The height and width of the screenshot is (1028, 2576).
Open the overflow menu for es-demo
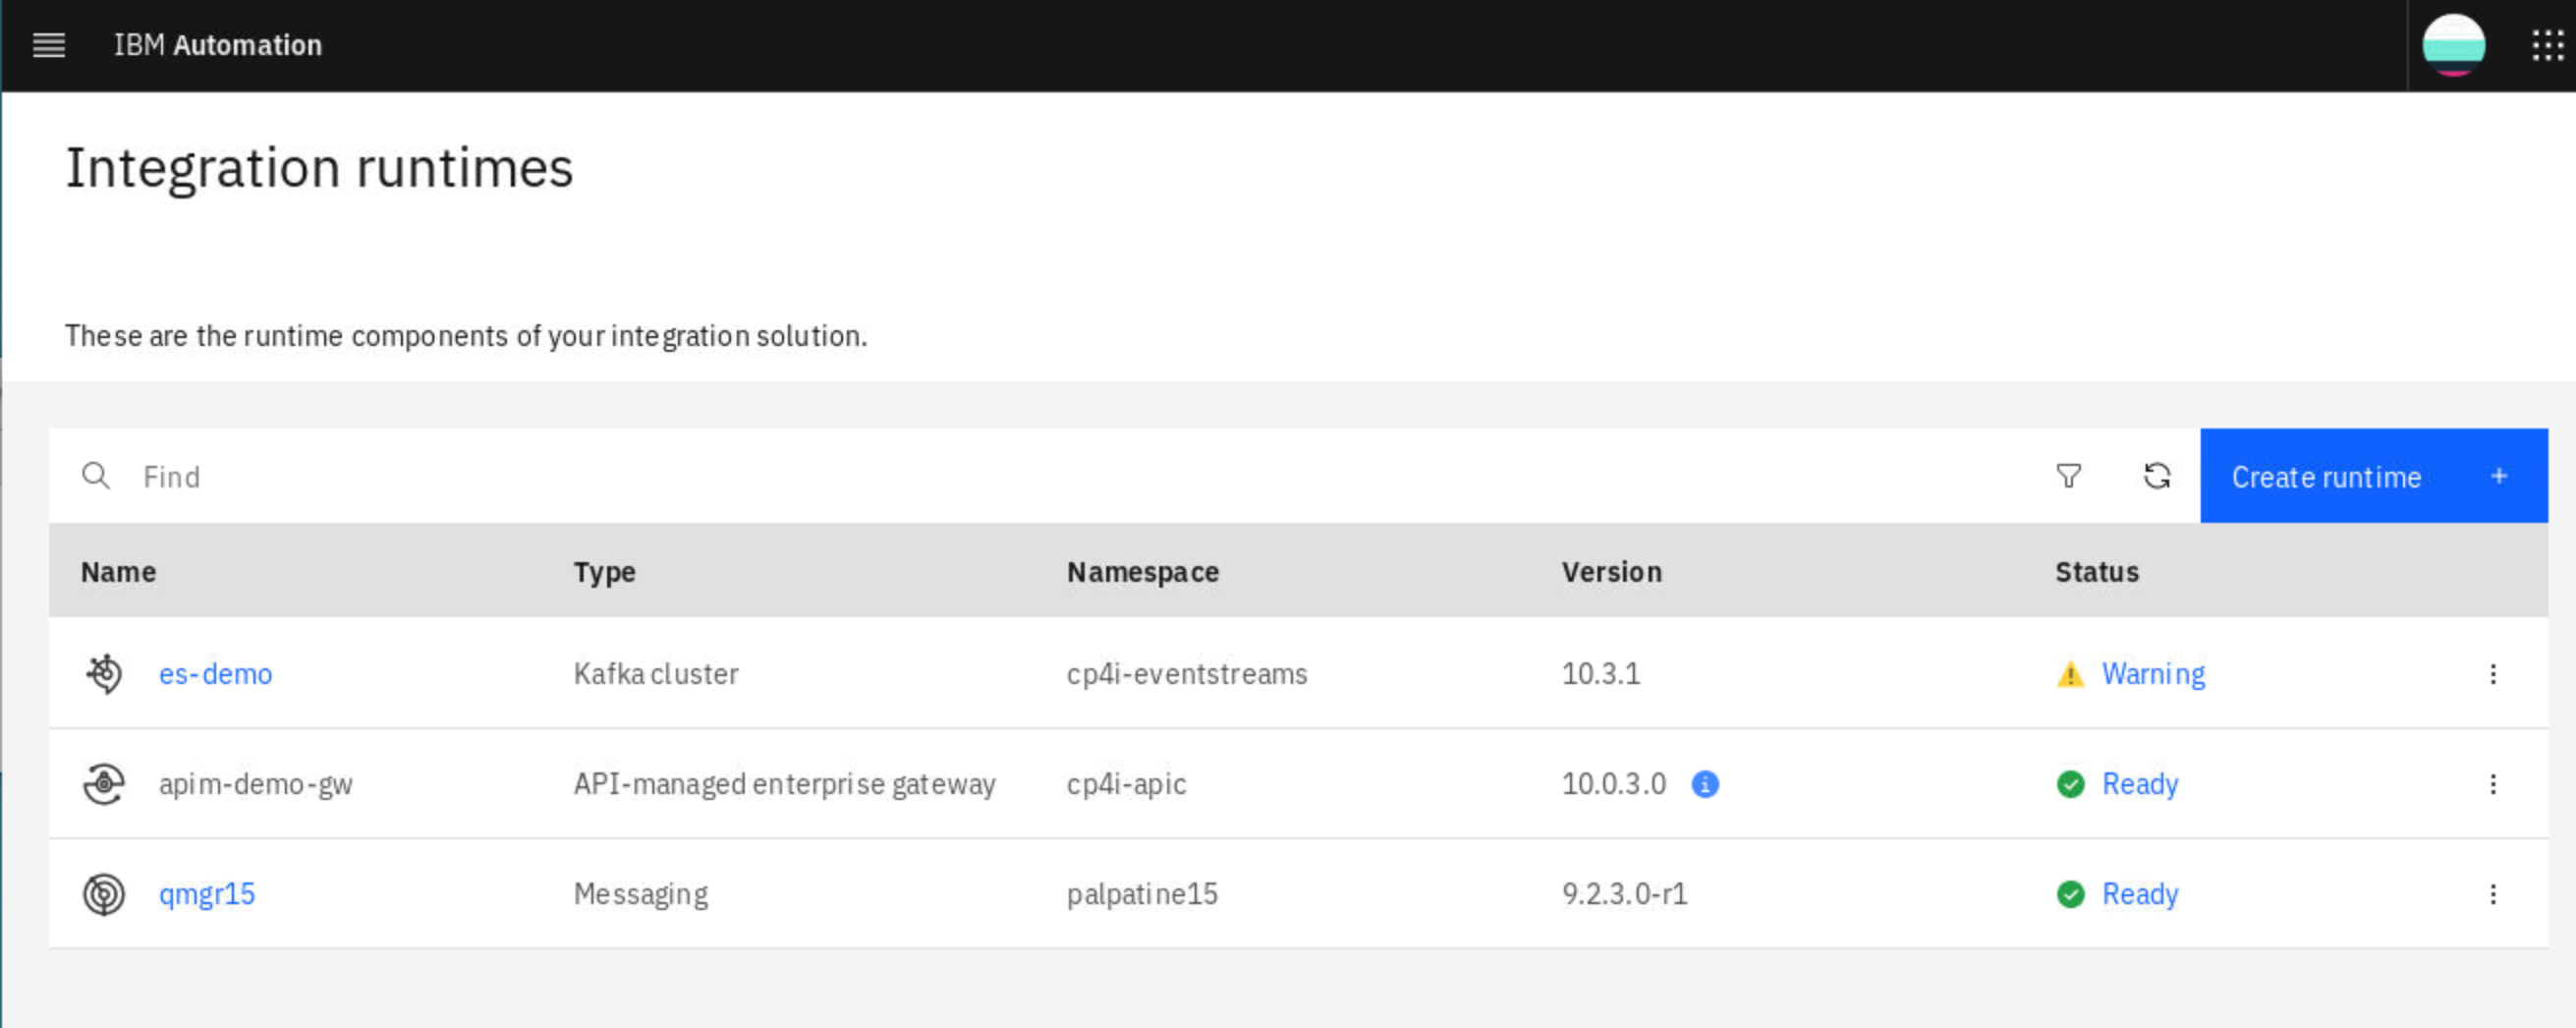pyautogui.click(x=2493, y=674)
